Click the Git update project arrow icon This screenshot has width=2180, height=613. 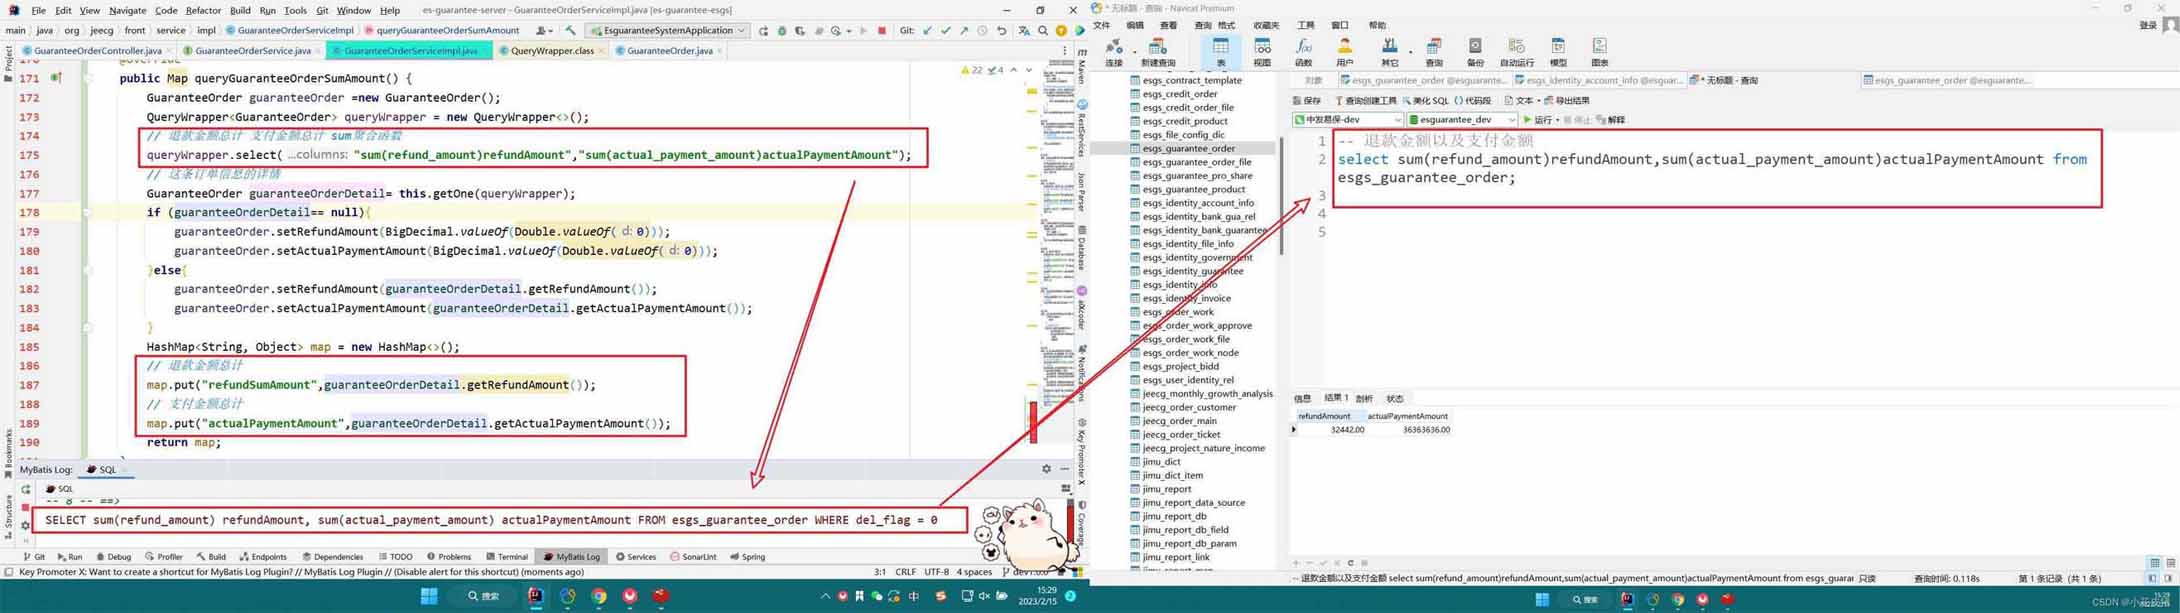[x=928, y=31]
